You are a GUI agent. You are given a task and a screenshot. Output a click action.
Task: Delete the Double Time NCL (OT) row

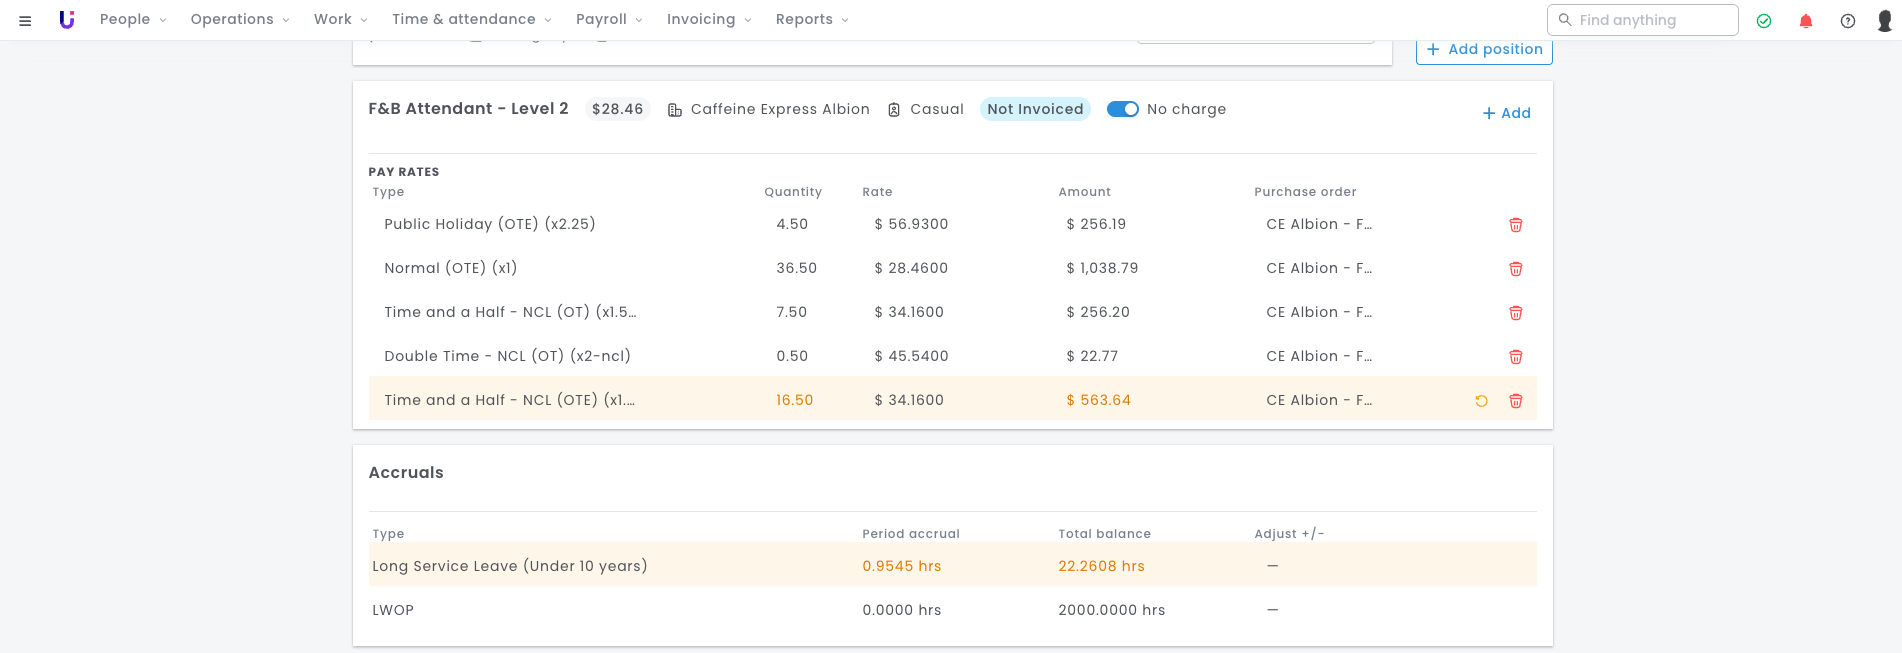(1516, 357)
